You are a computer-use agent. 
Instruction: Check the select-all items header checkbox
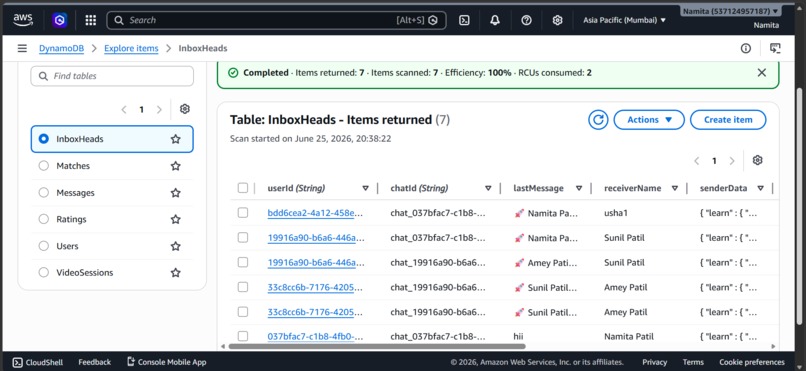pos(243,188)
